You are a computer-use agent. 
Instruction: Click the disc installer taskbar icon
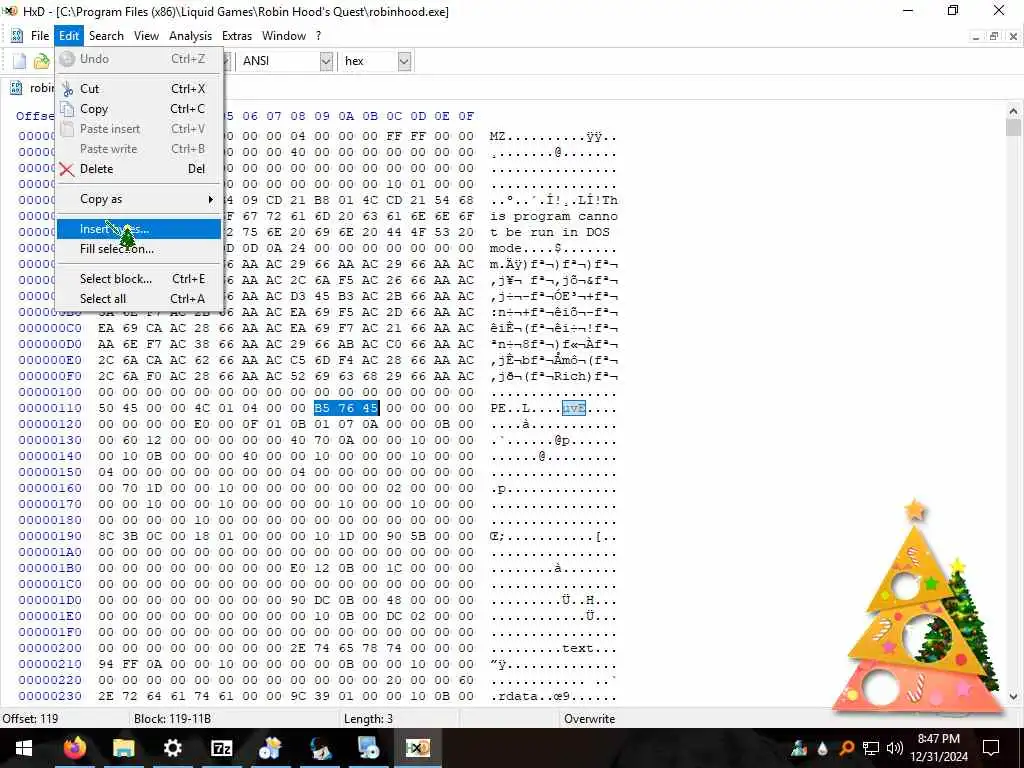click(x=368, y=748)
